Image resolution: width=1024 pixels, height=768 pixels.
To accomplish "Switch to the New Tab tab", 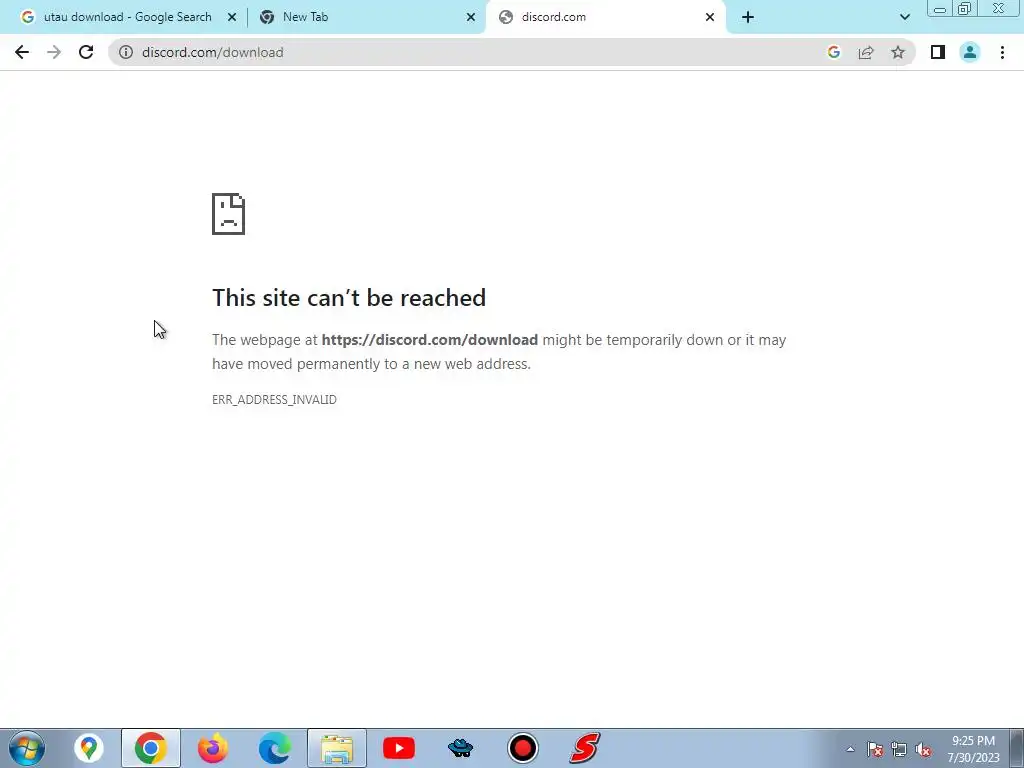I will point(366,17).
